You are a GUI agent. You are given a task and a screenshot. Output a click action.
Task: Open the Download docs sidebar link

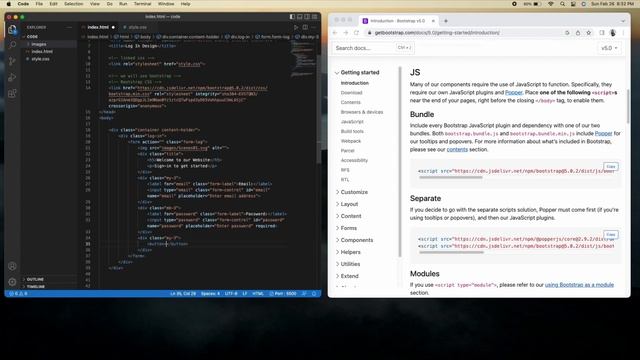[351, 93]
